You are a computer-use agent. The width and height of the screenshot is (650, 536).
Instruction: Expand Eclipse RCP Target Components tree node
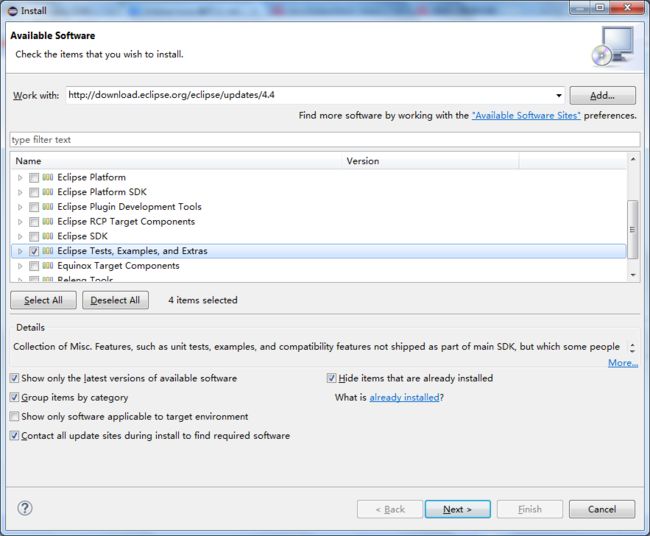tap(20, 222)
